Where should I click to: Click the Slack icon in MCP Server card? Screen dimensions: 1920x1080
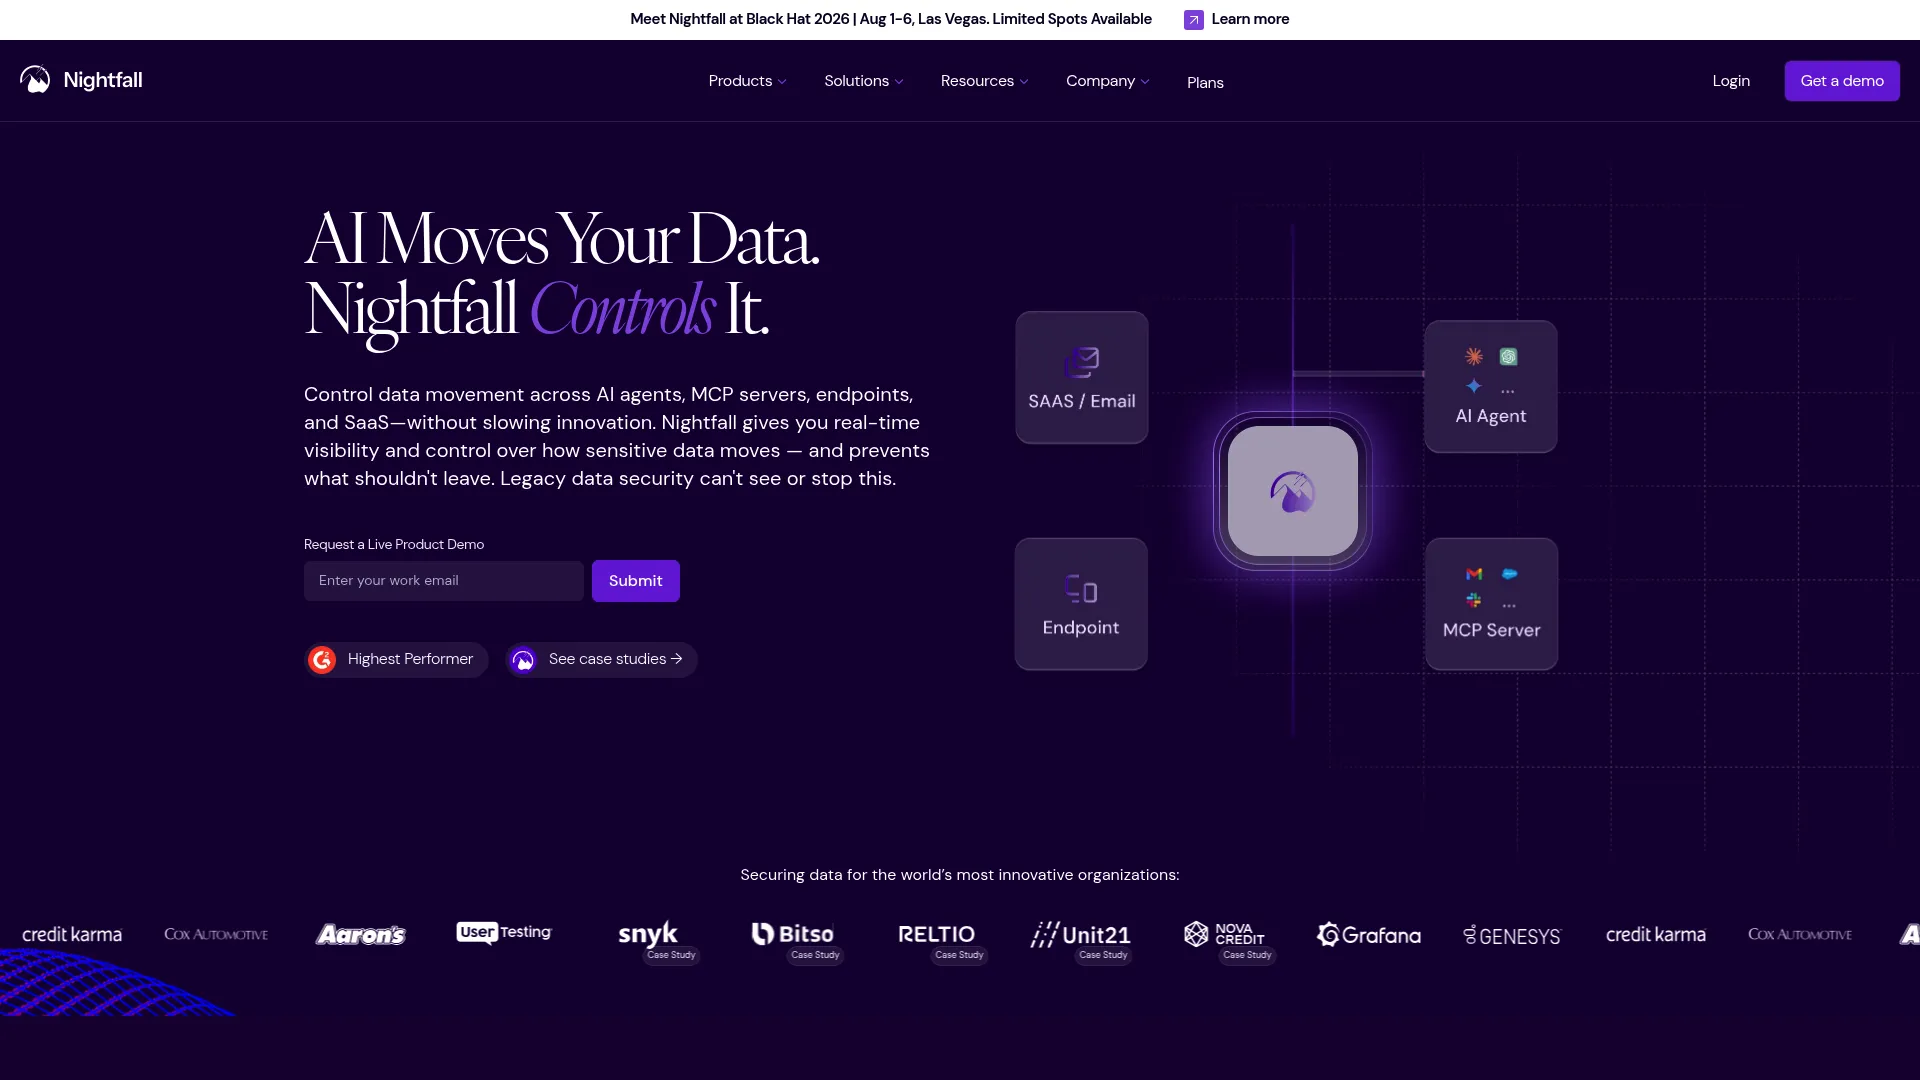tap(1474, 600)
